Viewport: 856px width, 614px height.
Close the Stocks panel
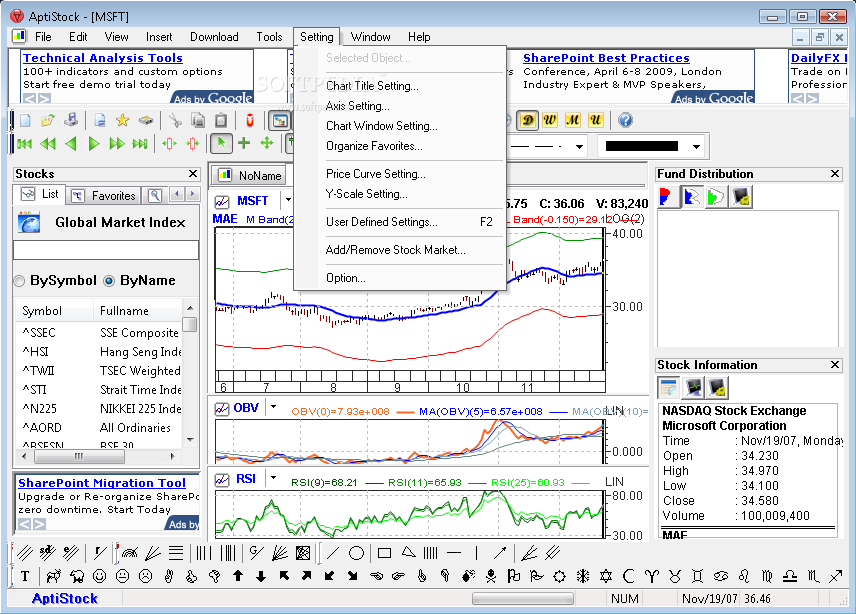click(x=193, y=174)
